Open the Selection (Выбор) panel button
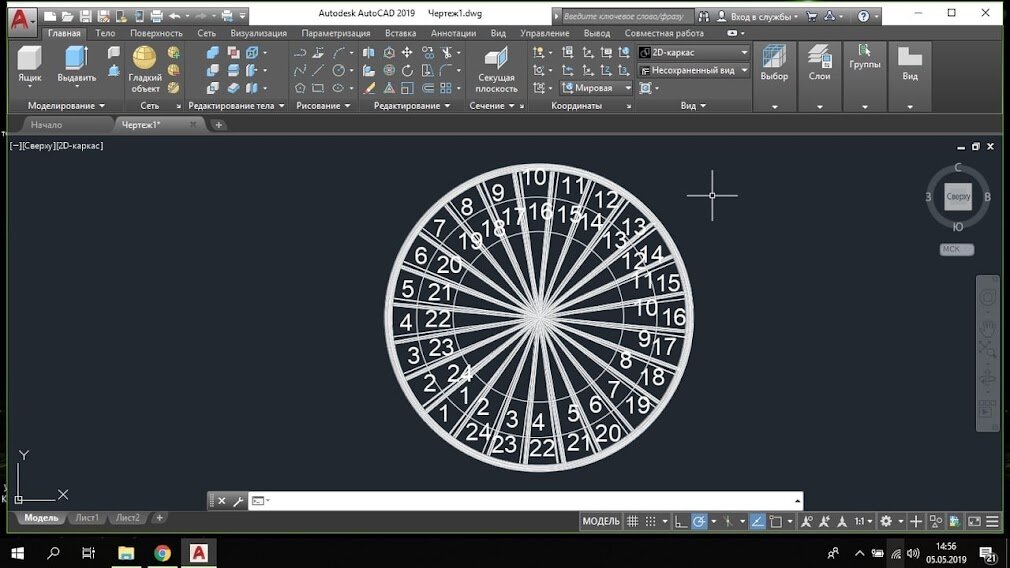 774,76
